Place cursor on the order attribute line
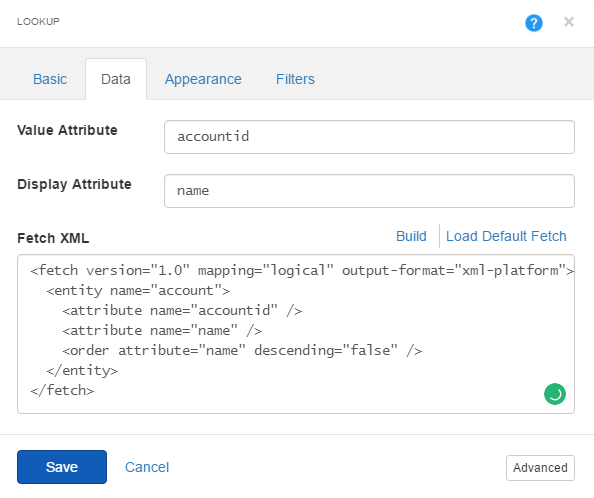This screenshot has height=498, width=594. coord(242,350)
